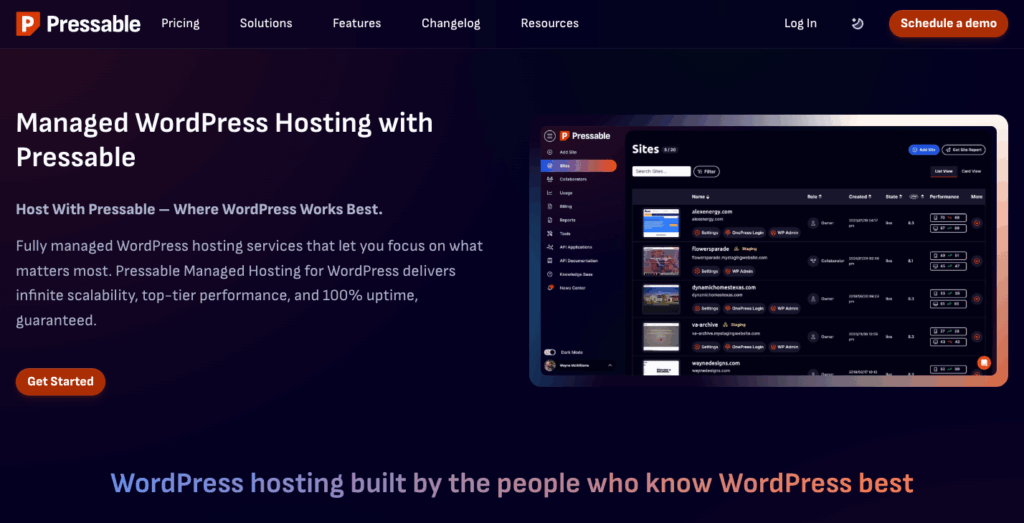1024x523 pixels.
Task: Click the moon theme icon beside Log In
Action: point(857,24)
